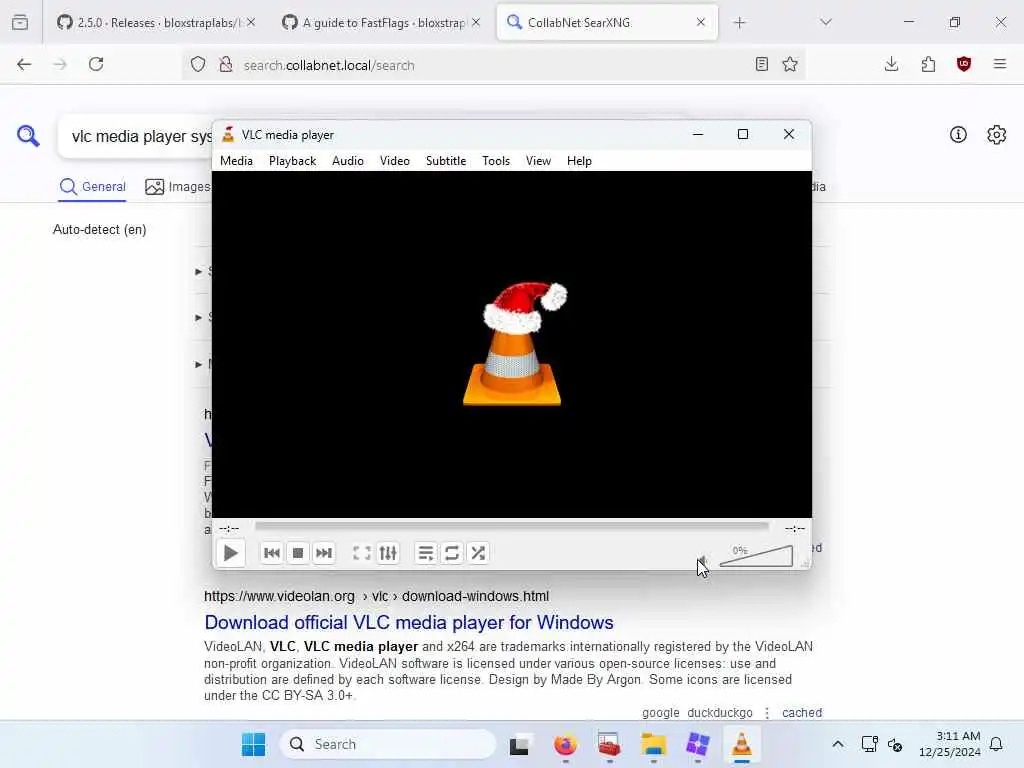
Task: Click the VLC seek progress bar
Action: click(512, 526)
